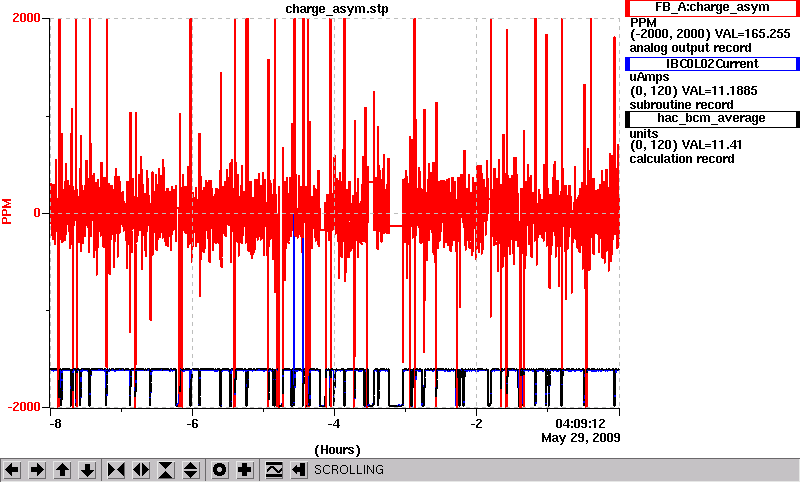Select the IBC0L02Current curve legend
The width and height of the screenshot is (800, 482).
pyautogui.click(x=712, y=64)
